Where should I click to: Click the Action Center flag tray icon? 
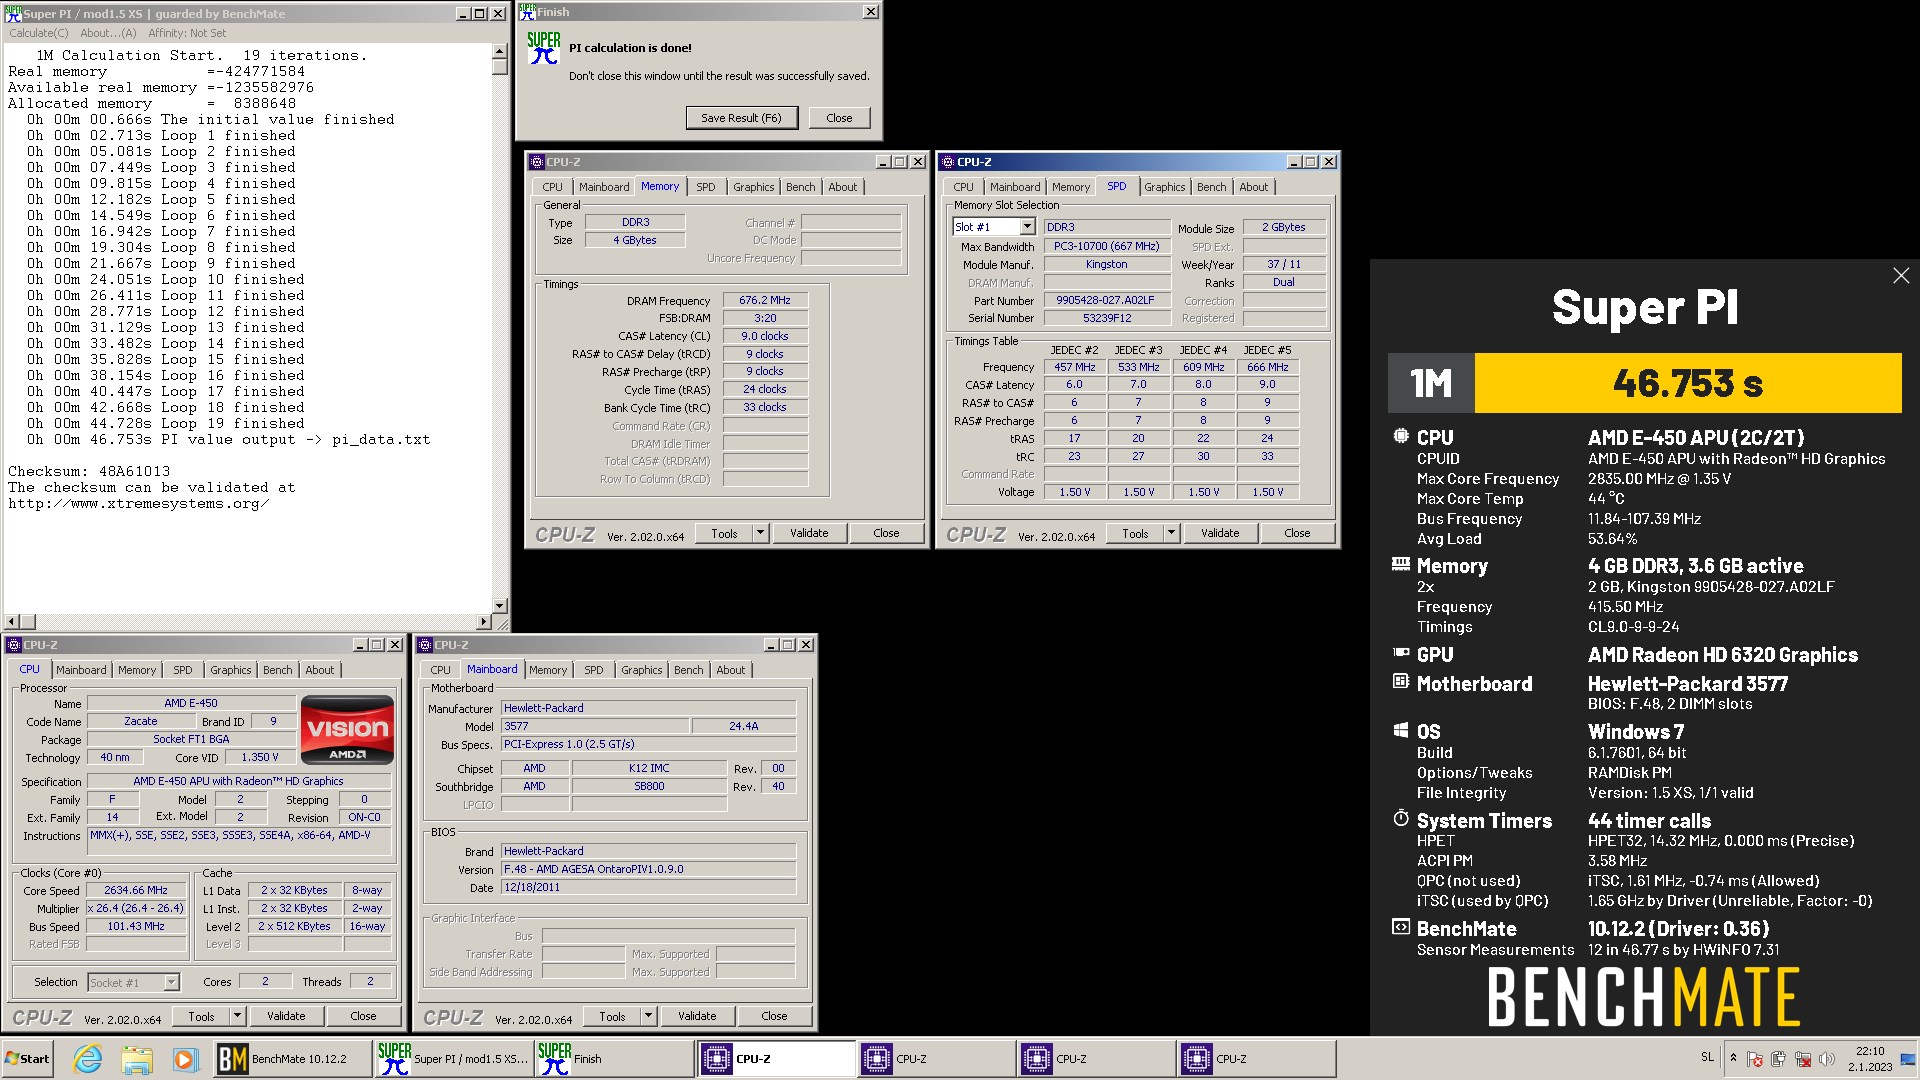[x=1755, y=1058]
